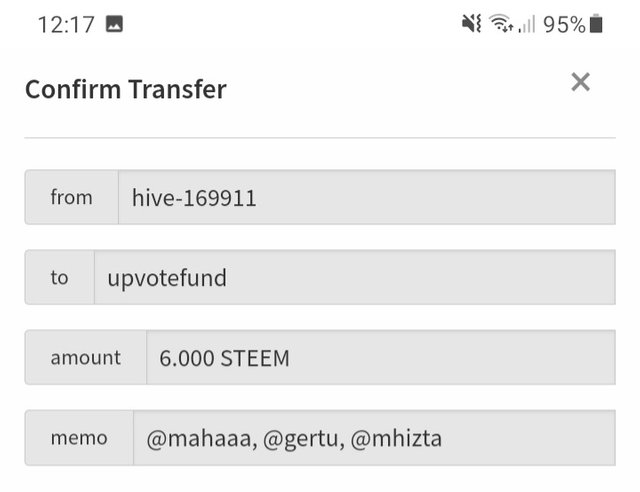Tap the 95% battery percentage text
This screenshot has width=640, height=492.
click(x=564, y=24)
